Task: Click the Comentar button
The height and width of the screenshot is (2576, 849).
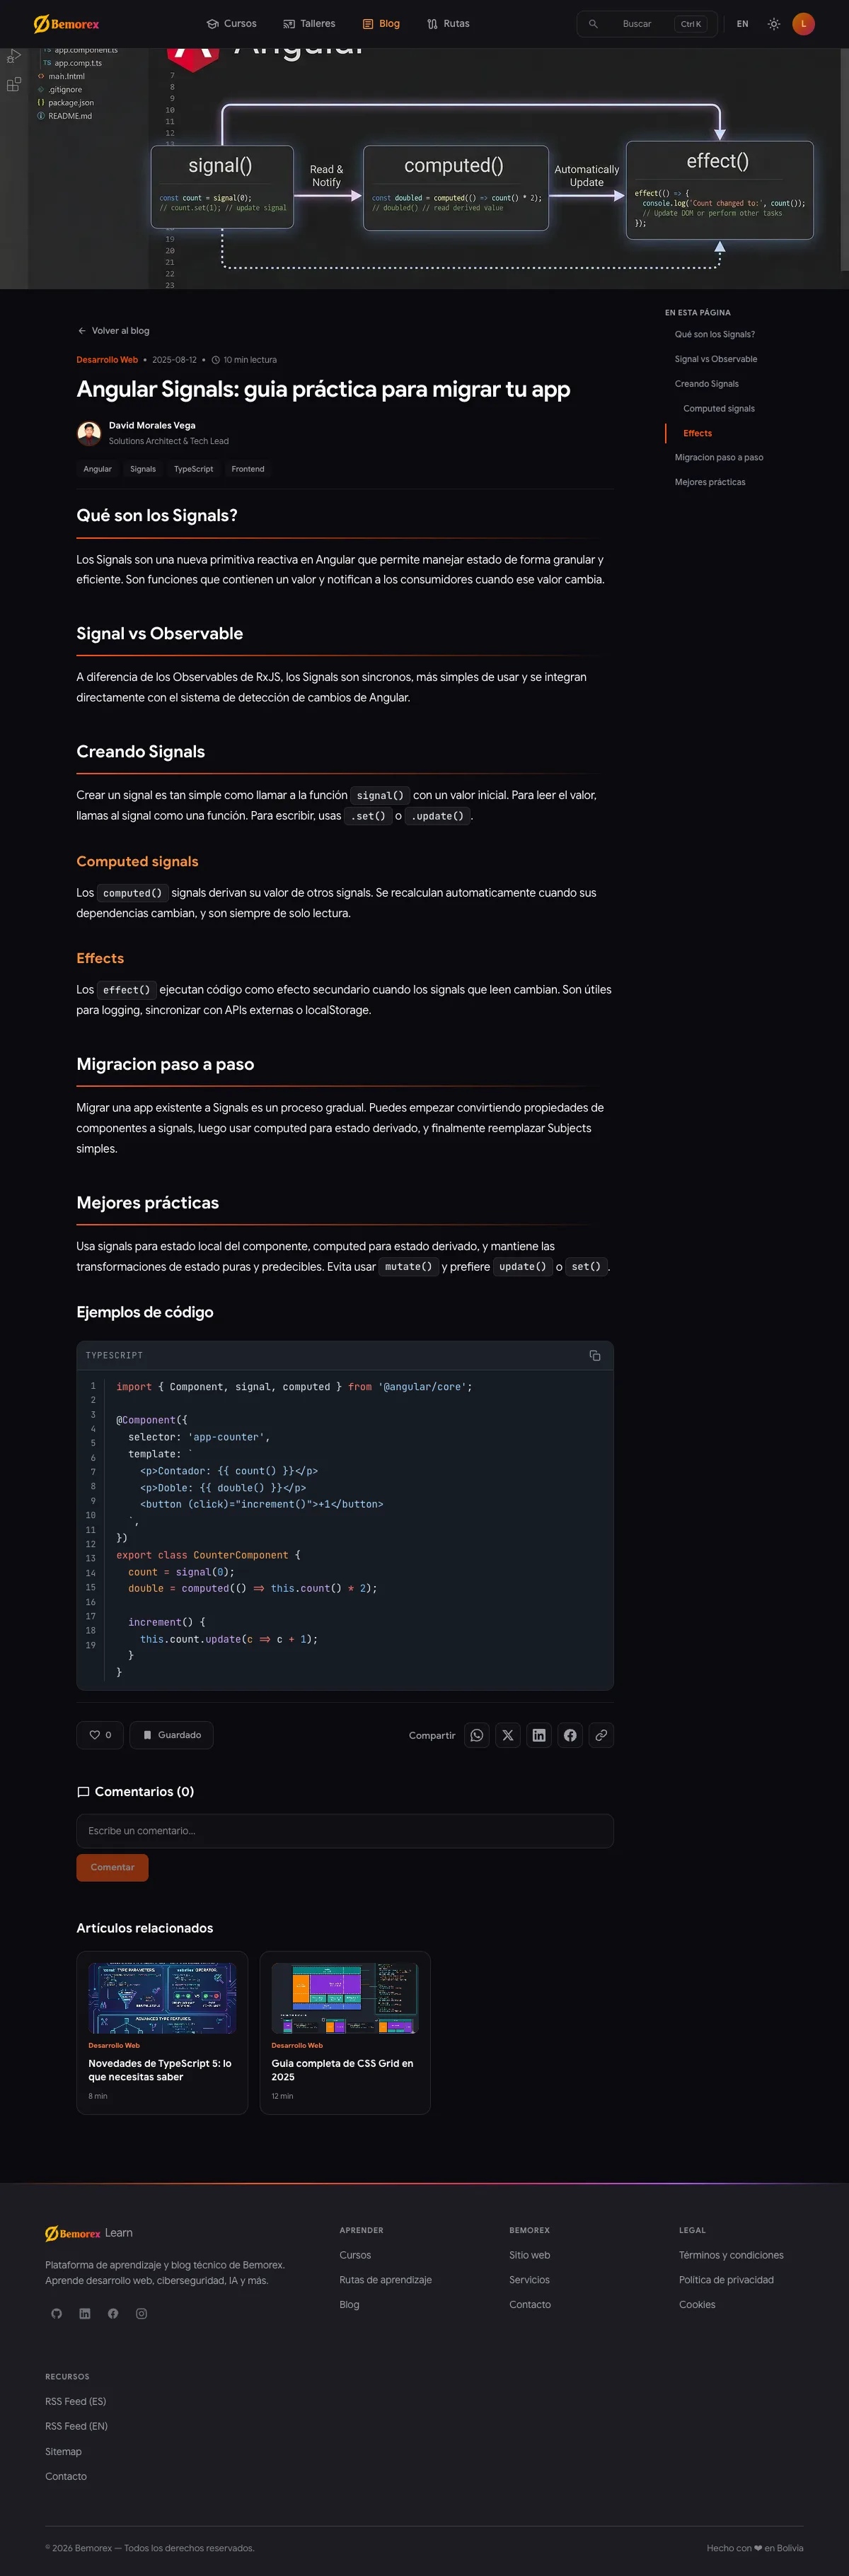Action: 112,1867
